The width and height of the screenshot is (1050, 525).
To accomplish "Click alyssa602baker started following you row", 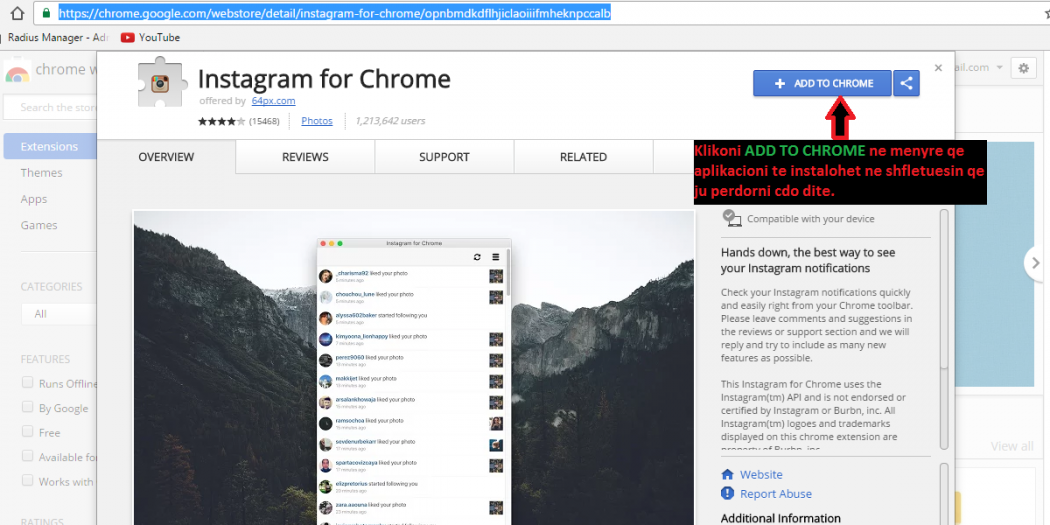I will pos(411,318).
